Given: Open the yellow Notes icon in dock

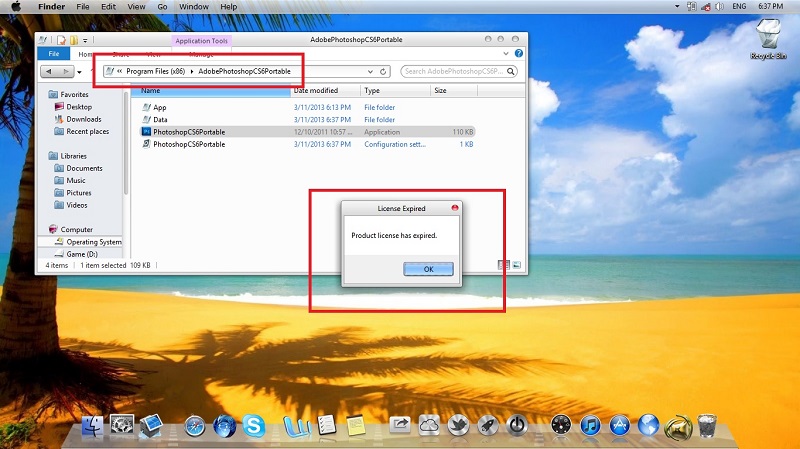Looking at the screenshot, I should 356,426.
